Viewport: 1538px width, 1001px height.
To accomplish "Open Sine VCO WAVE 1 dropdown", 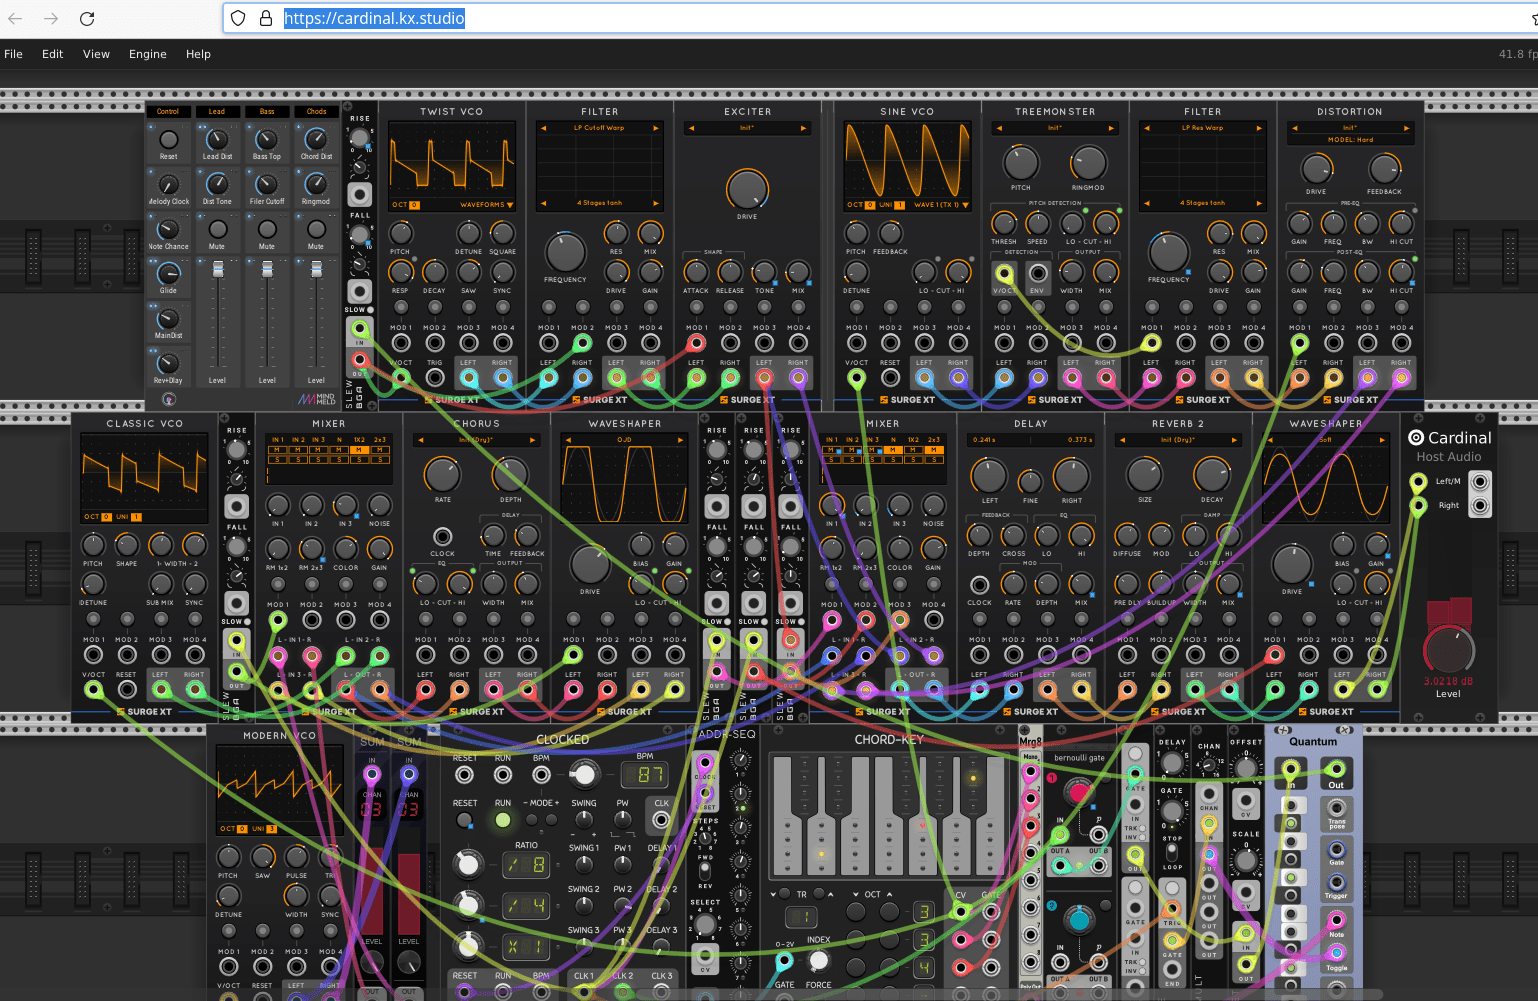I will (x=941, y=205).
